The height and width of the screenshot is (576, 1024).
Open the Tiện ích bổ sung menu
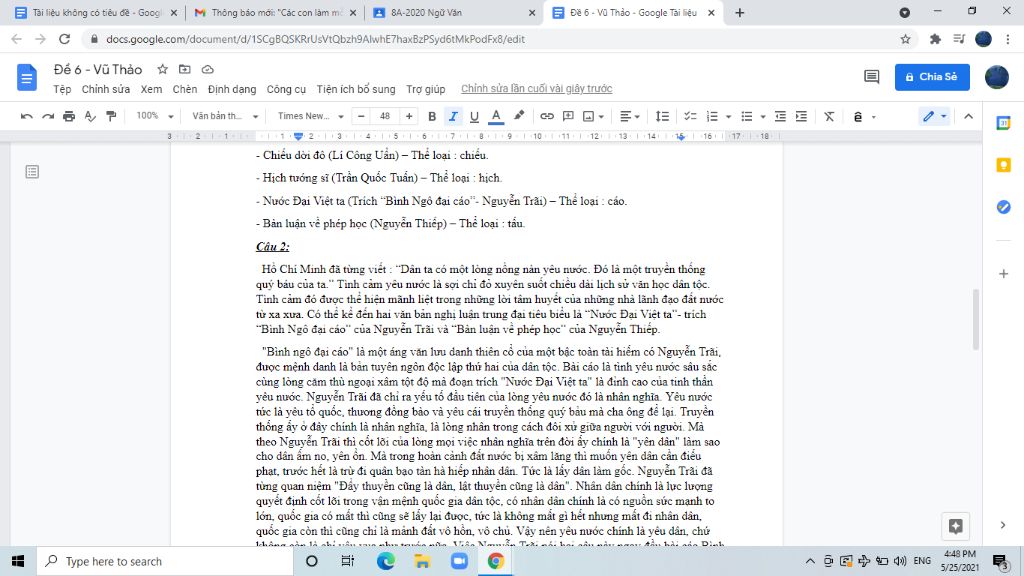pyautogui.click(x=356, y=89)
